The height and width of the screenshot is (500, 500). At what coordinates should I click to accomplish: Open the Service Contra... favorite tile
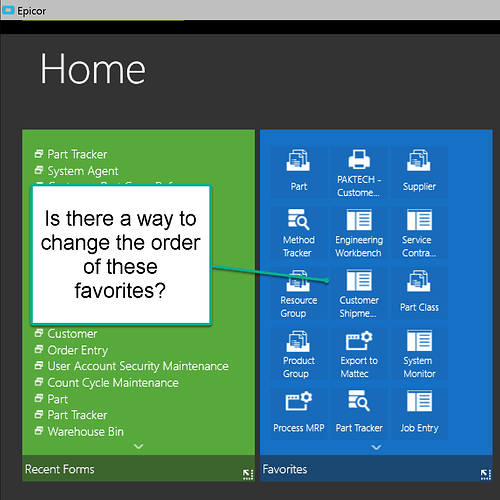point(419,232)
